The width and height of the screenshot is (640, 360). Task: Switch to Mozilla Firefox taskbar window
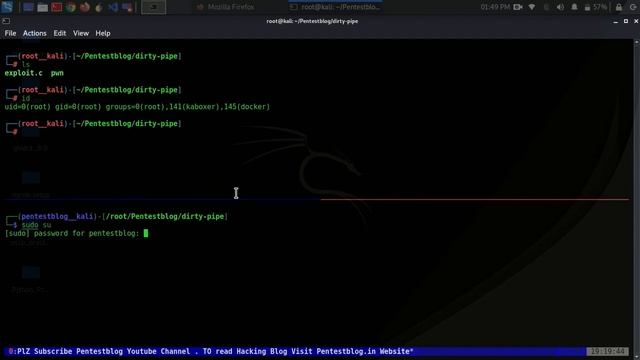225,7
